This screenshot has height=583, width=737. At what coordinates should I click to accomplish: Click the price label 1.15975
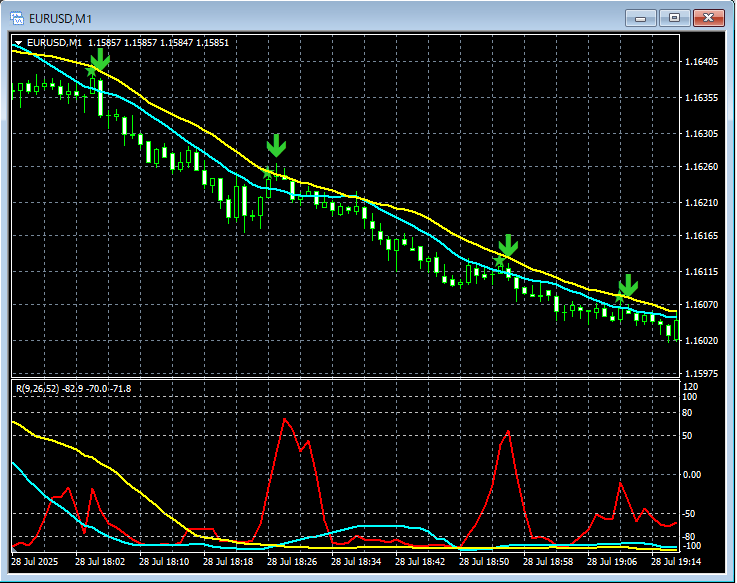pos(702,374)
